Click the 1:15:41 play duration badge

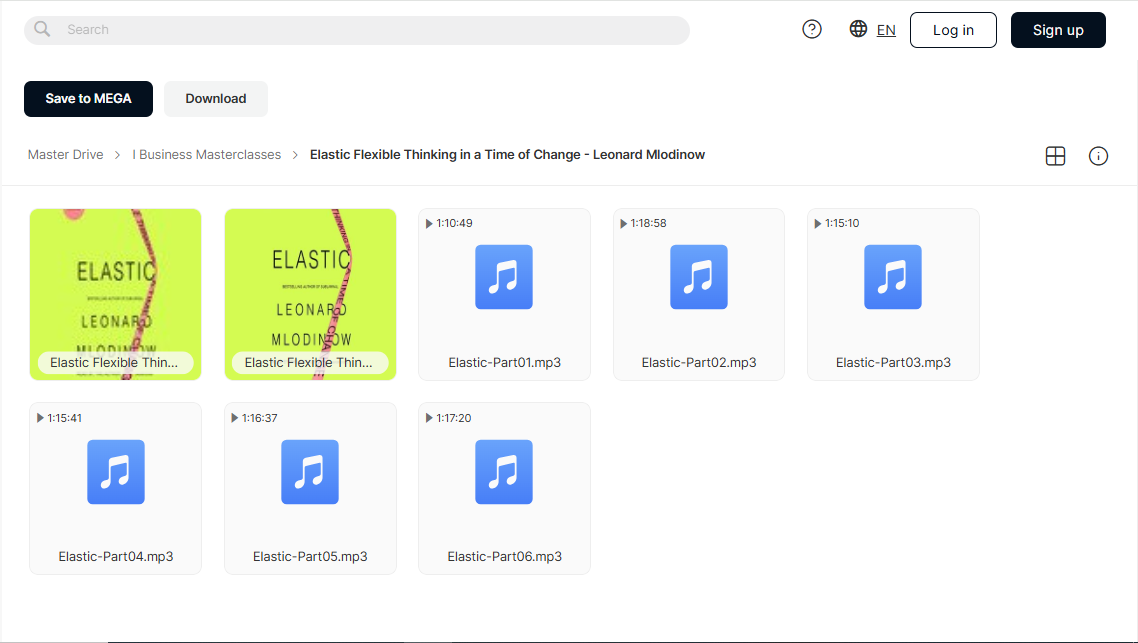[60, 418]
